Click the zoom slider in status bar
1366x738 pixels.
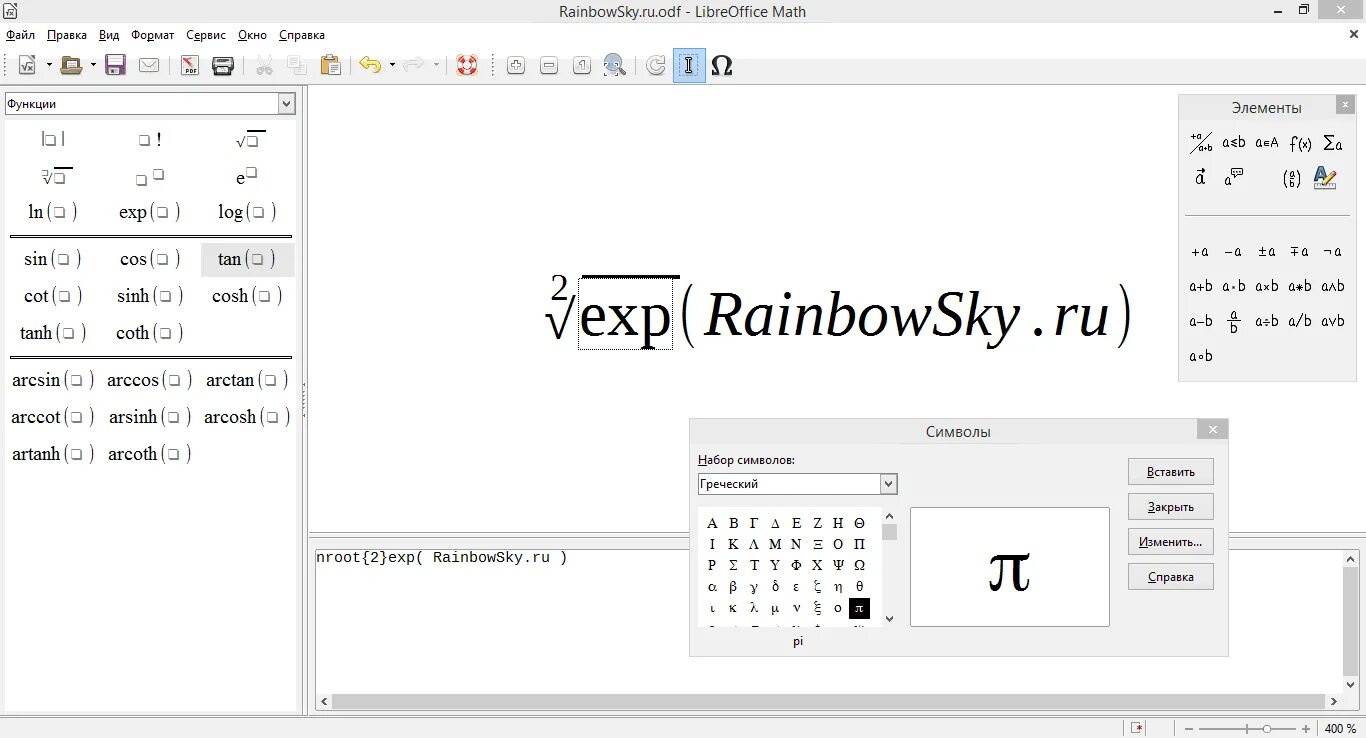coord(1247,729)
